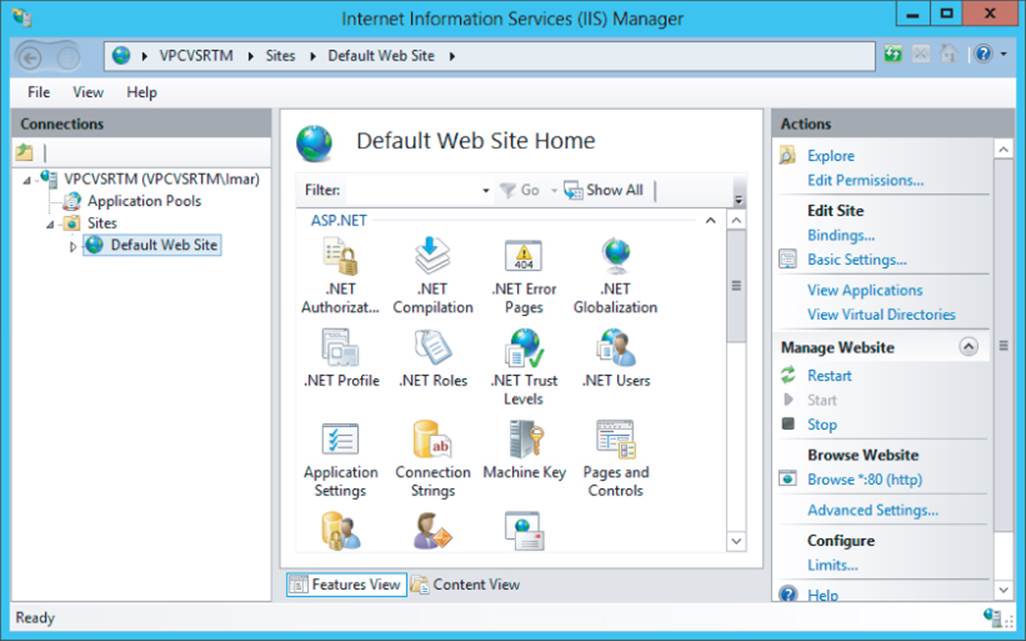Select the Sites tree item
Screen dimensions: 1026x641
click(102, 224)
